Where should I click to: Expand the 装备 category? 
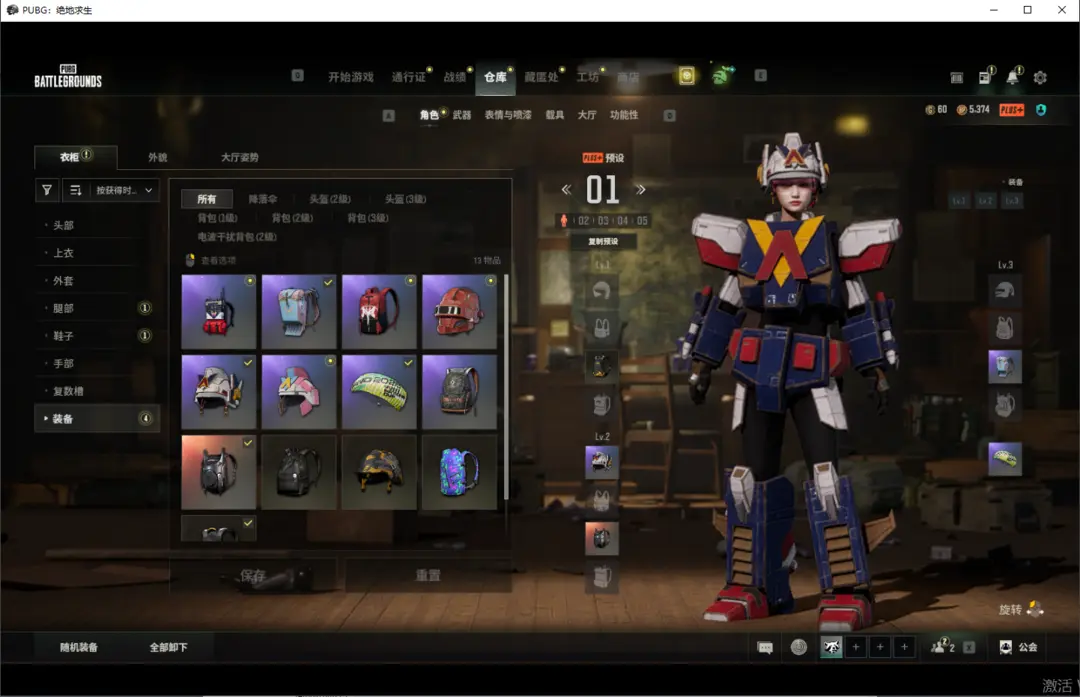click(96, 418)
